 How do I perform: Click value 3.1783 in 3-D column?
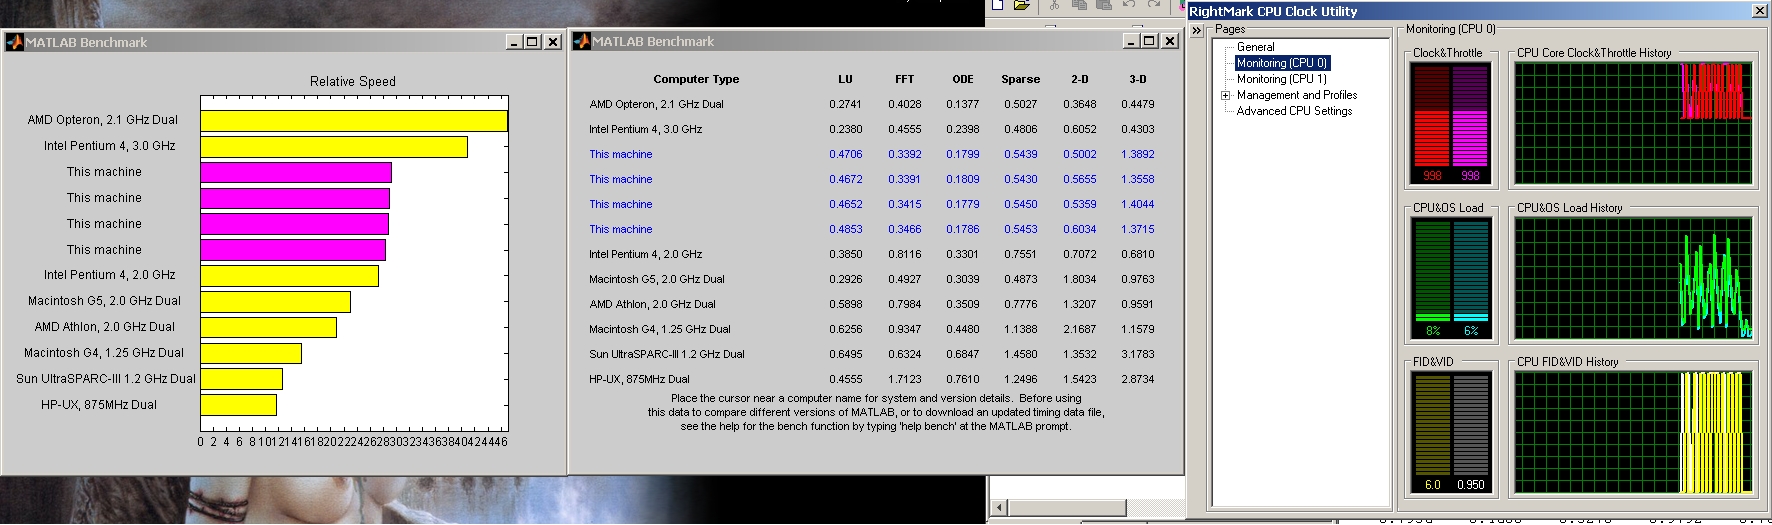1138,354
